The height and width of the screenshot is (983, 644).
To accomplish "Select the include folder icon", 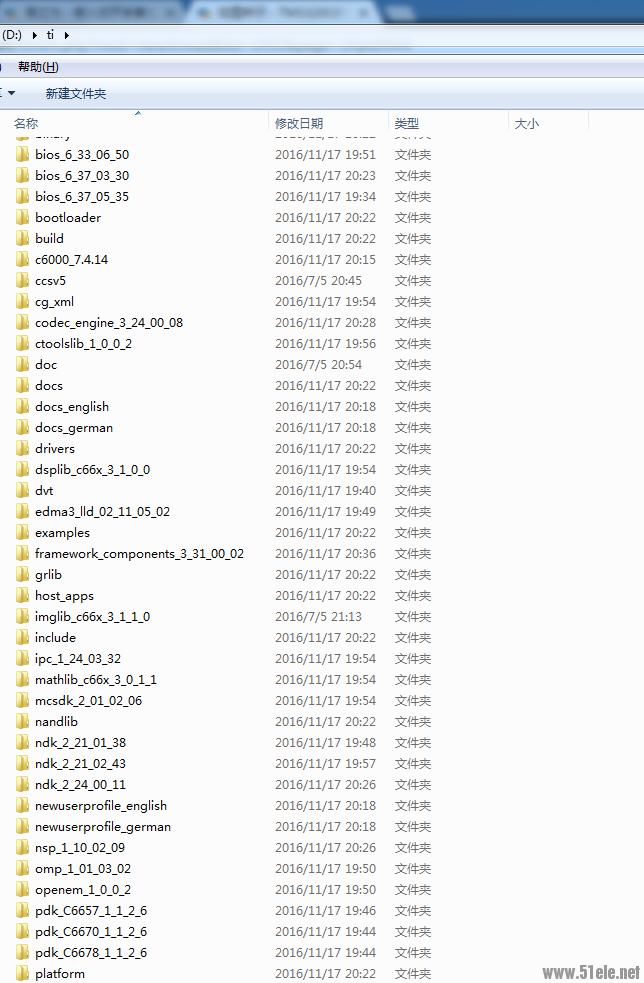I will click(x=23, y=638).
